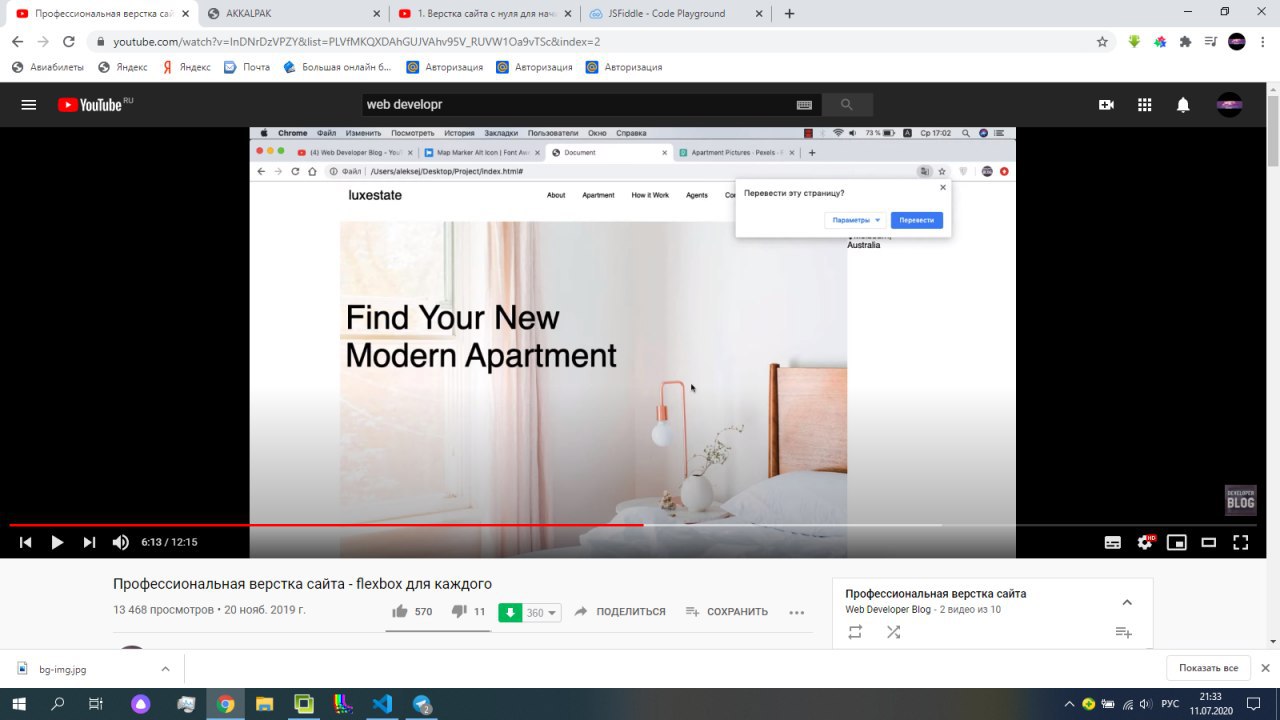Switch to miniplayer mode

click(1177, 542)
